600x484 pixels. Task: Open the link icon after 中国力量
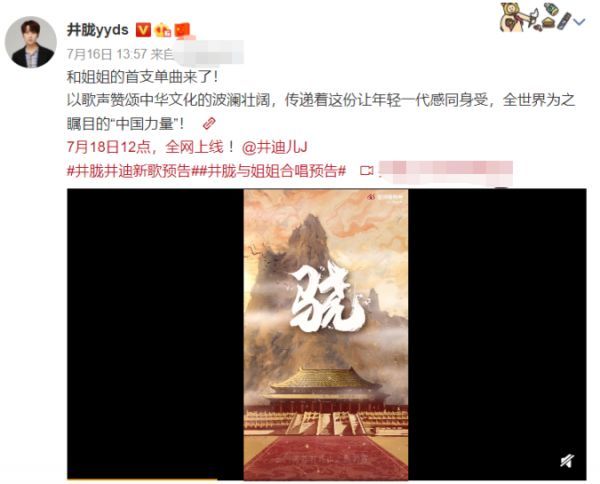point(209,124)
